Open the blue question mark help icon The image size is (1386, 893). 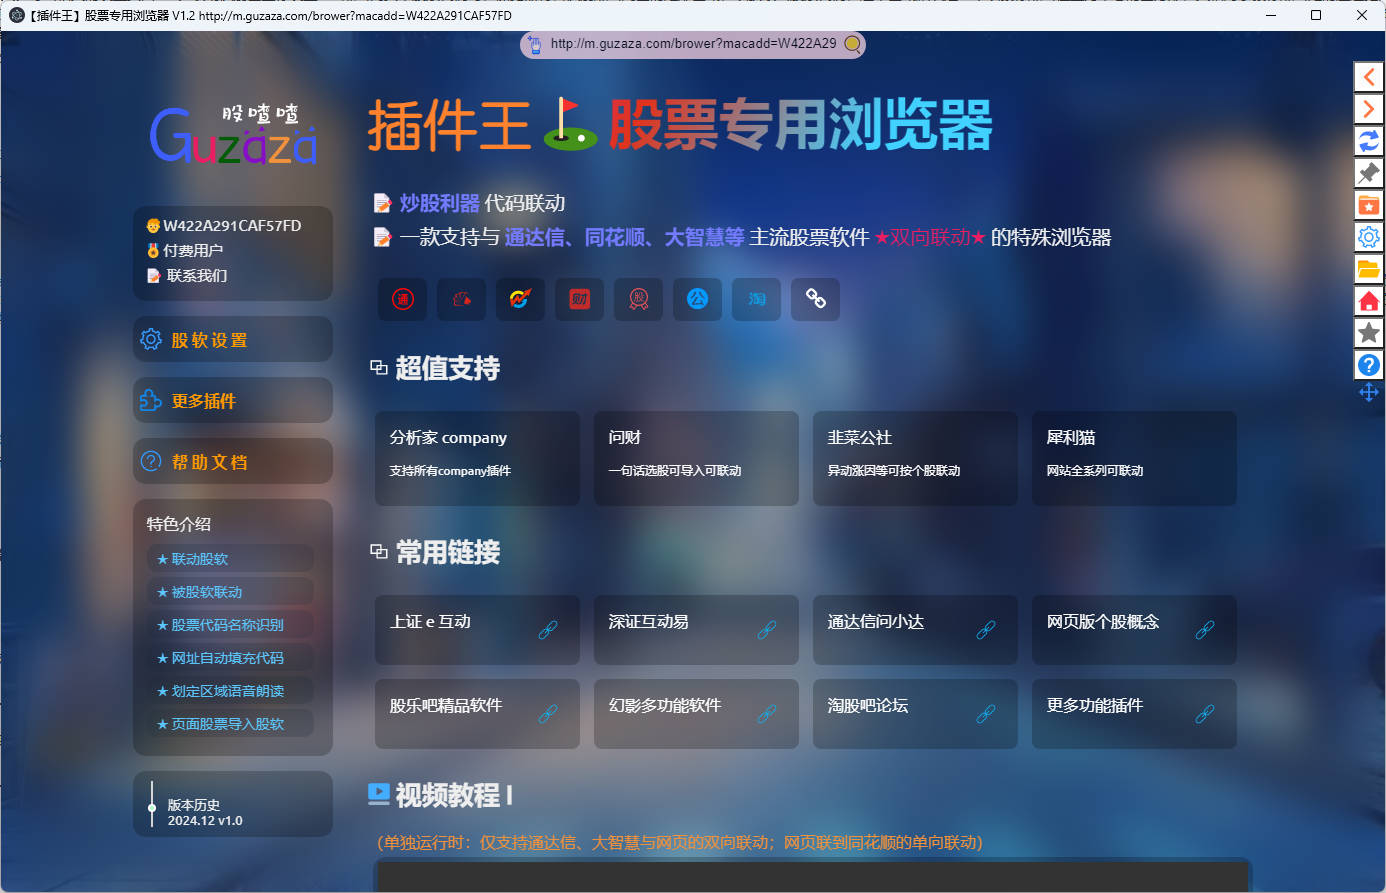click(1368, 365)
